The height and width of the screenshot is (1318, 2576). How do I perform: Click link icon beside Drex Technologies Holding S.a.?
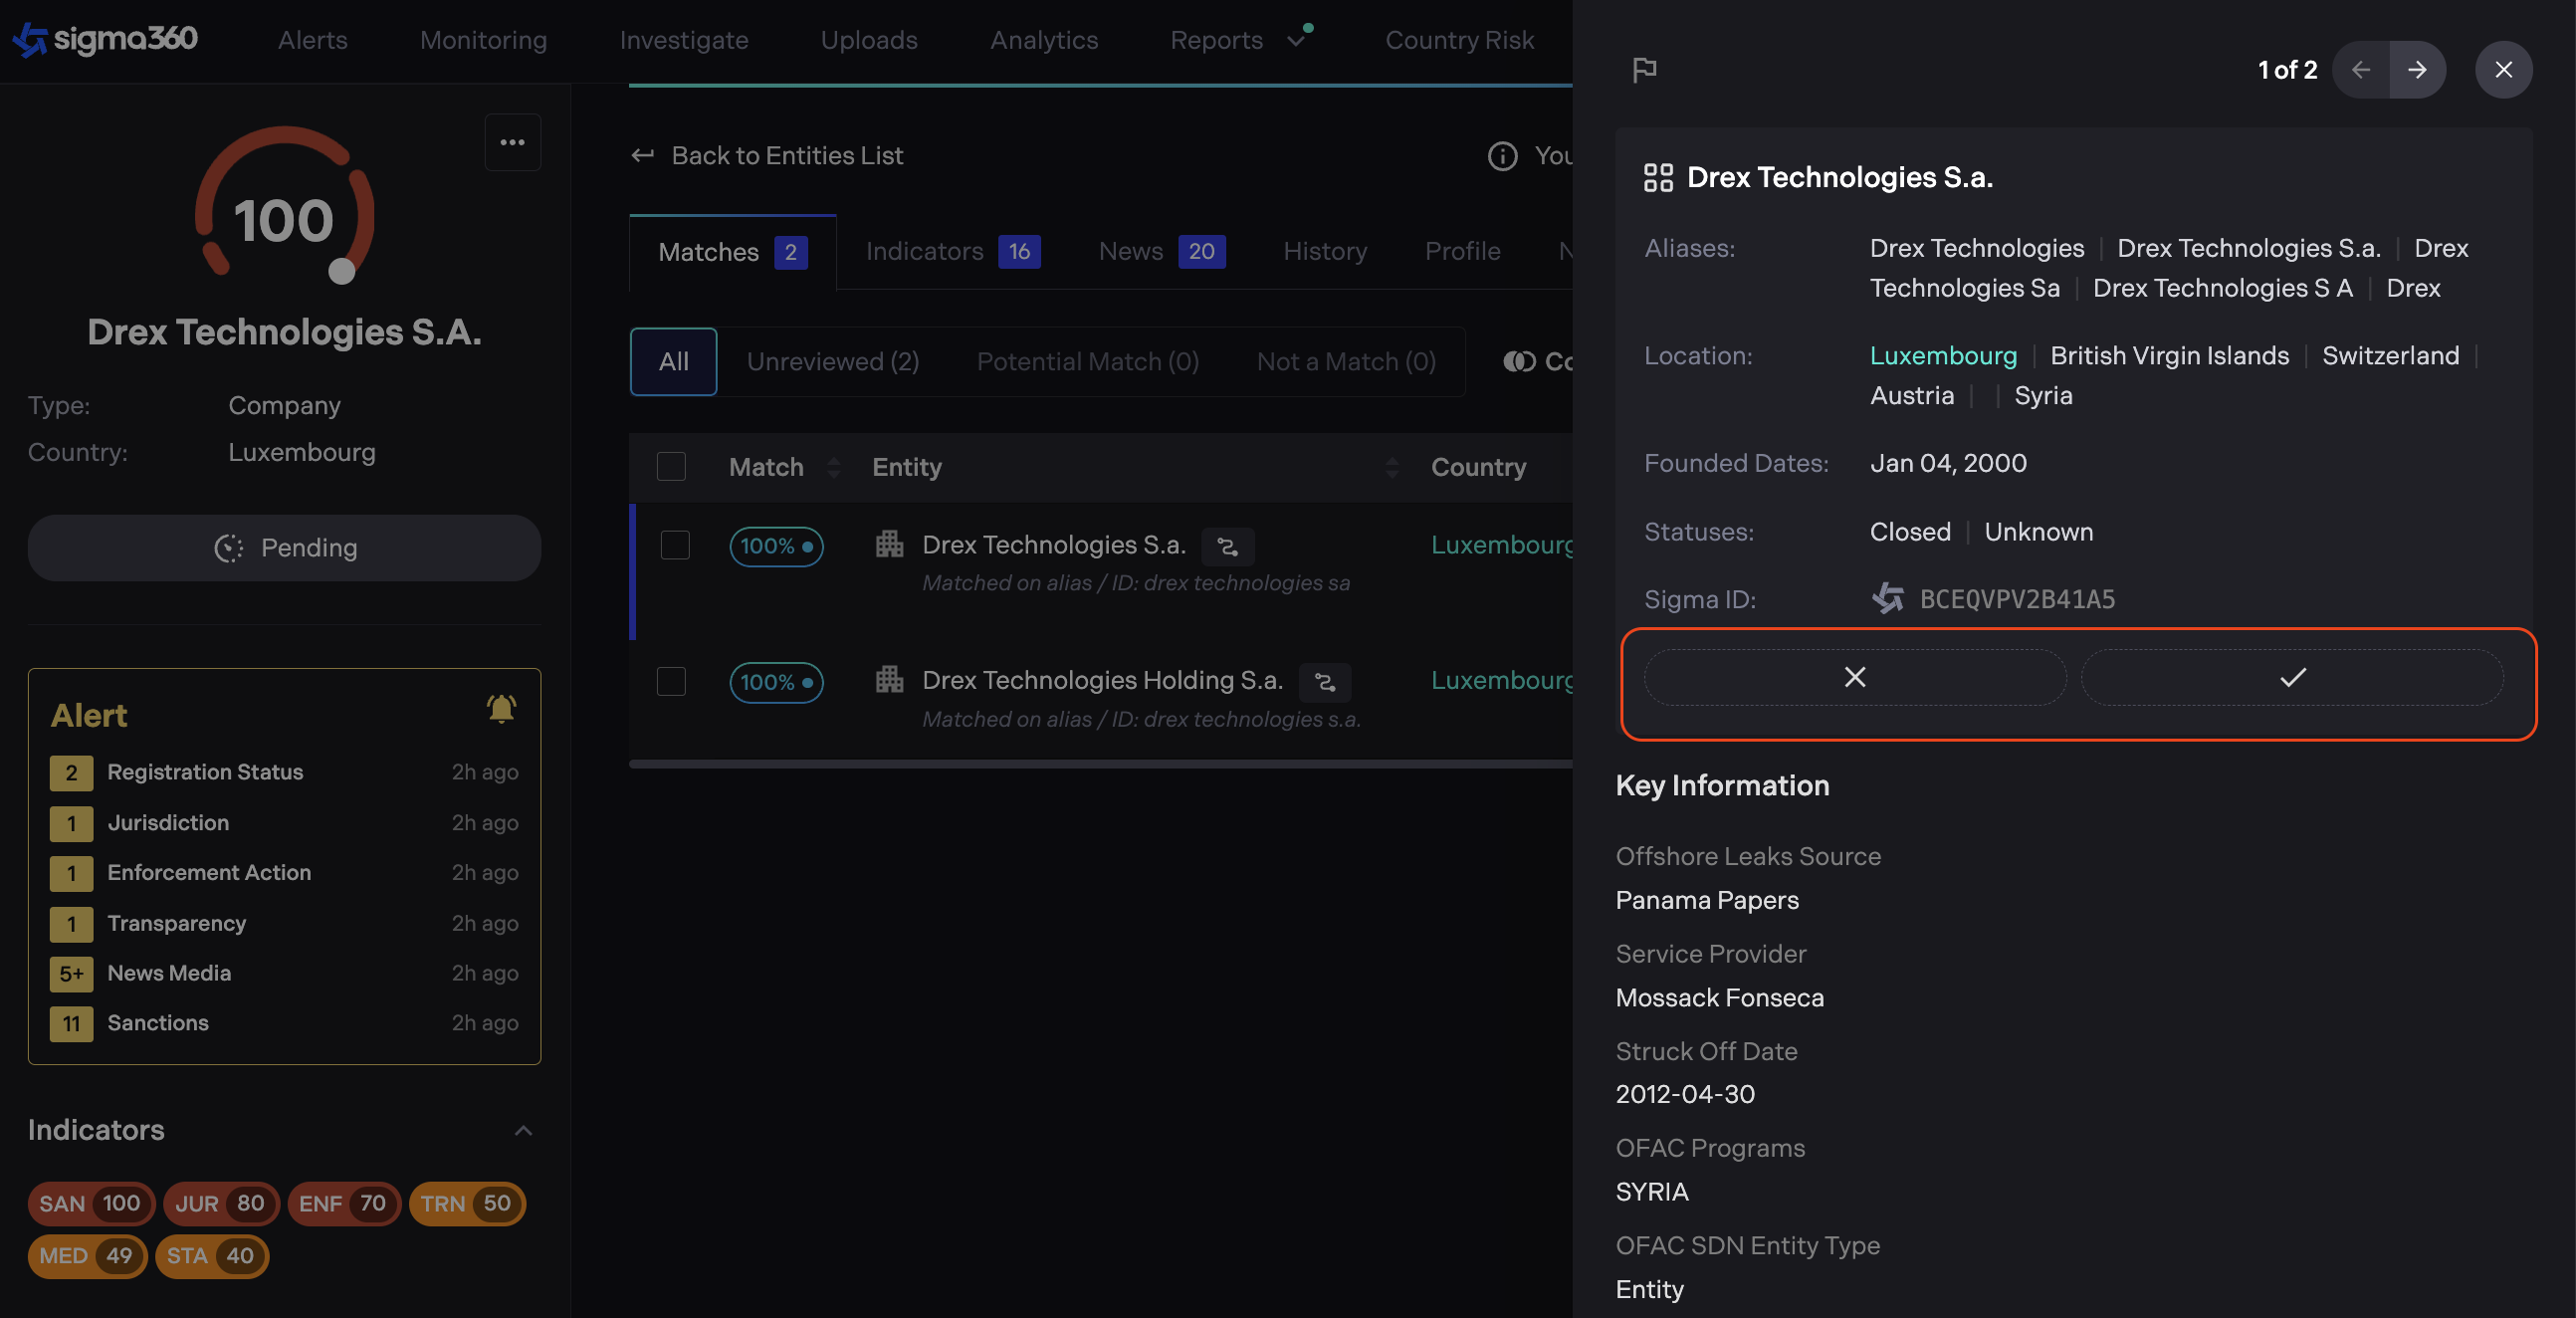(1324, 683)
